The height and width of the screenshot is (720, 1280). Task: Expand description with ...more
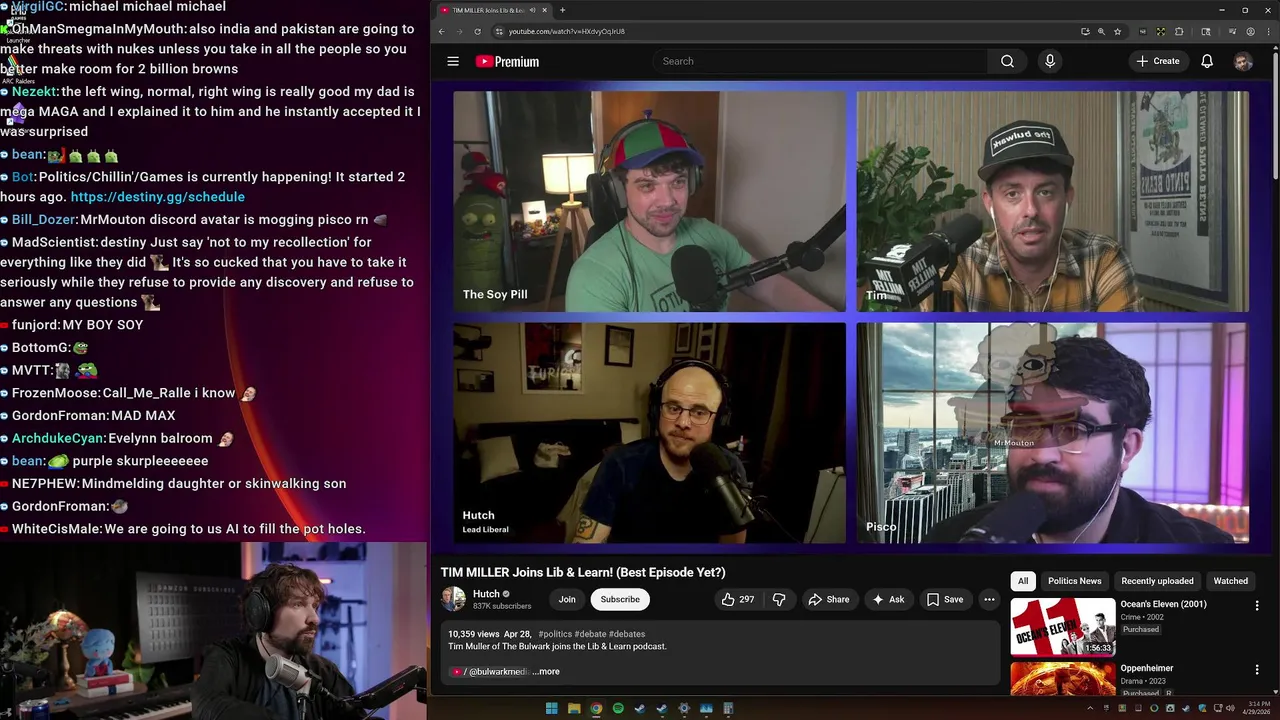(546, 672)
